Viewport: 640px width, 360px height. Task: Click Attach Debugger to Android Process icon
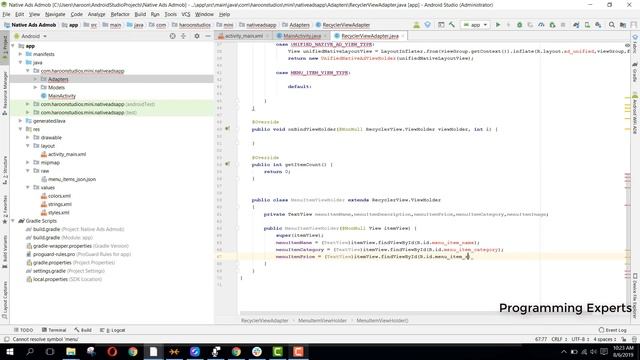coord(552,25)
